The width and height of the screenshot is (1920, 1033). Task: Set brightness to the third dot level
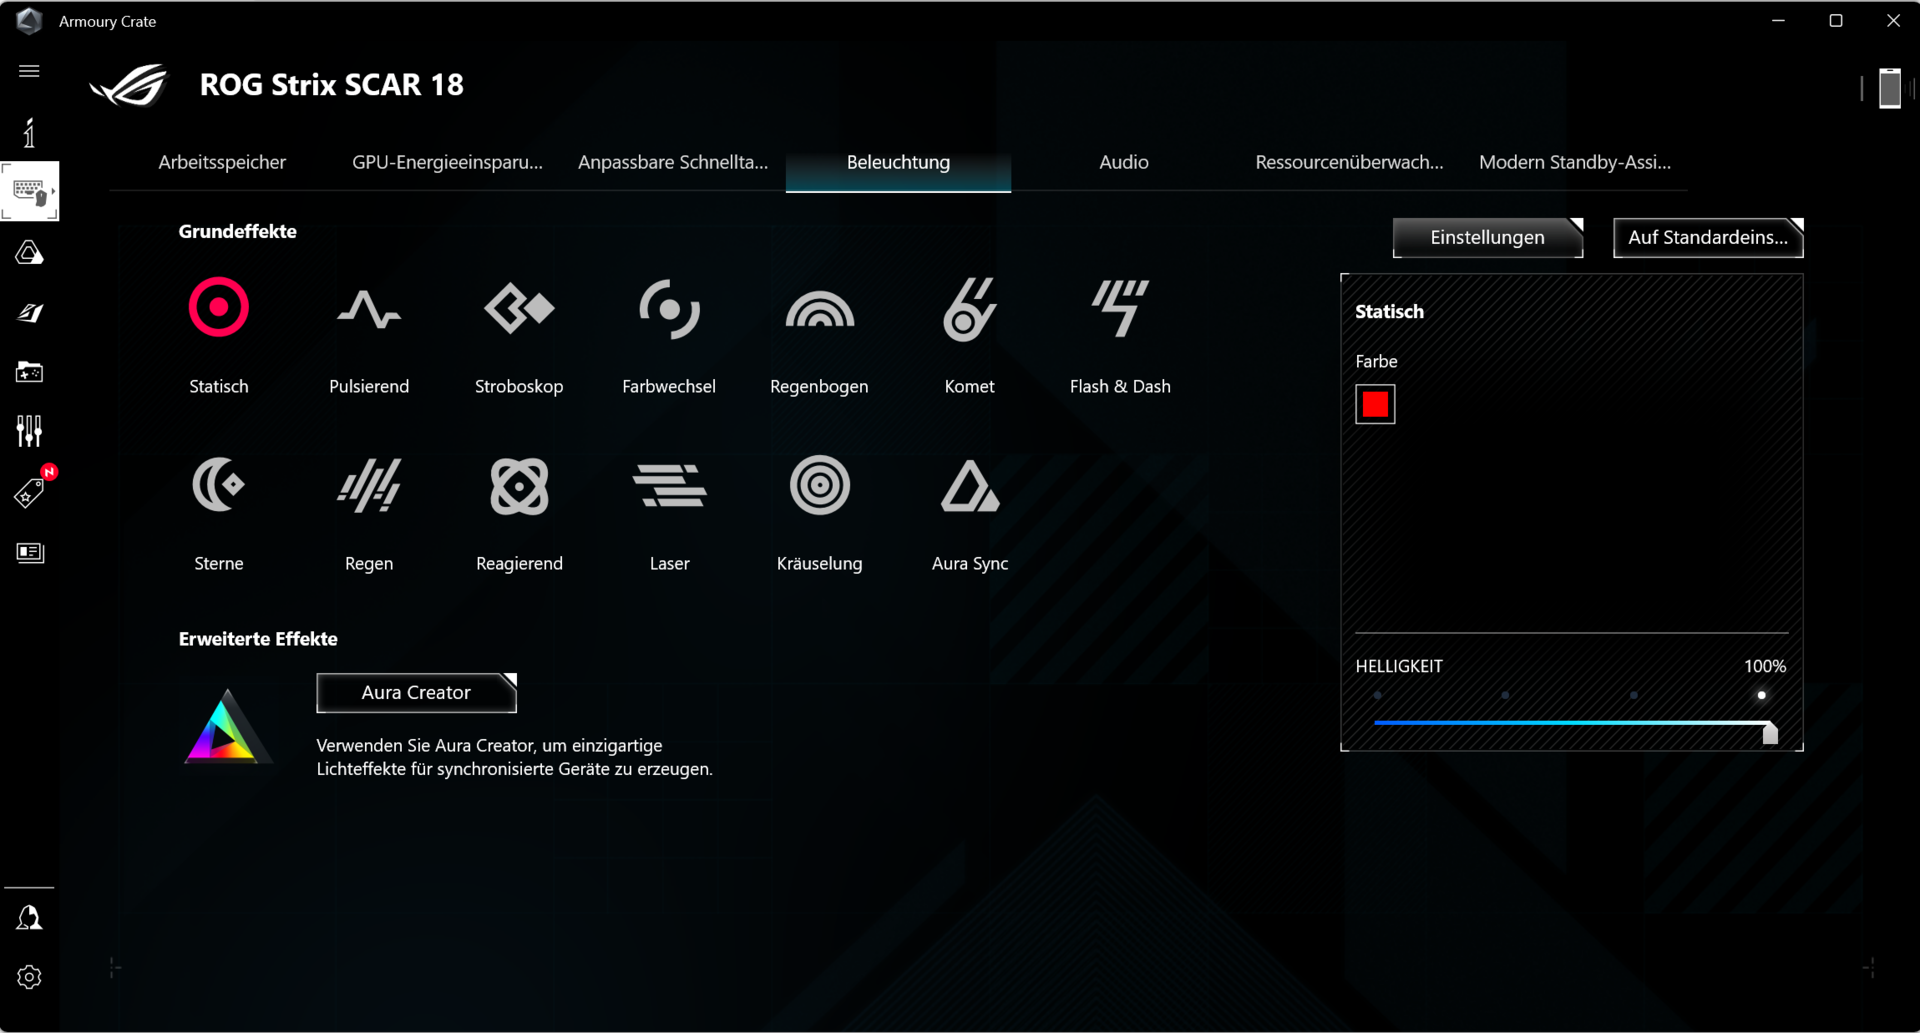click(x=1634, y=695)
